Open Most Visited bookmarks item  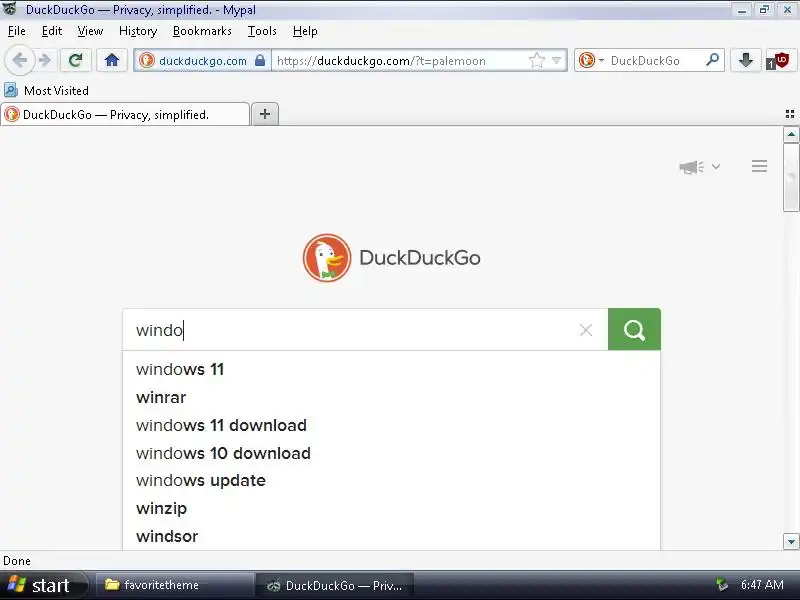(47, 90)
